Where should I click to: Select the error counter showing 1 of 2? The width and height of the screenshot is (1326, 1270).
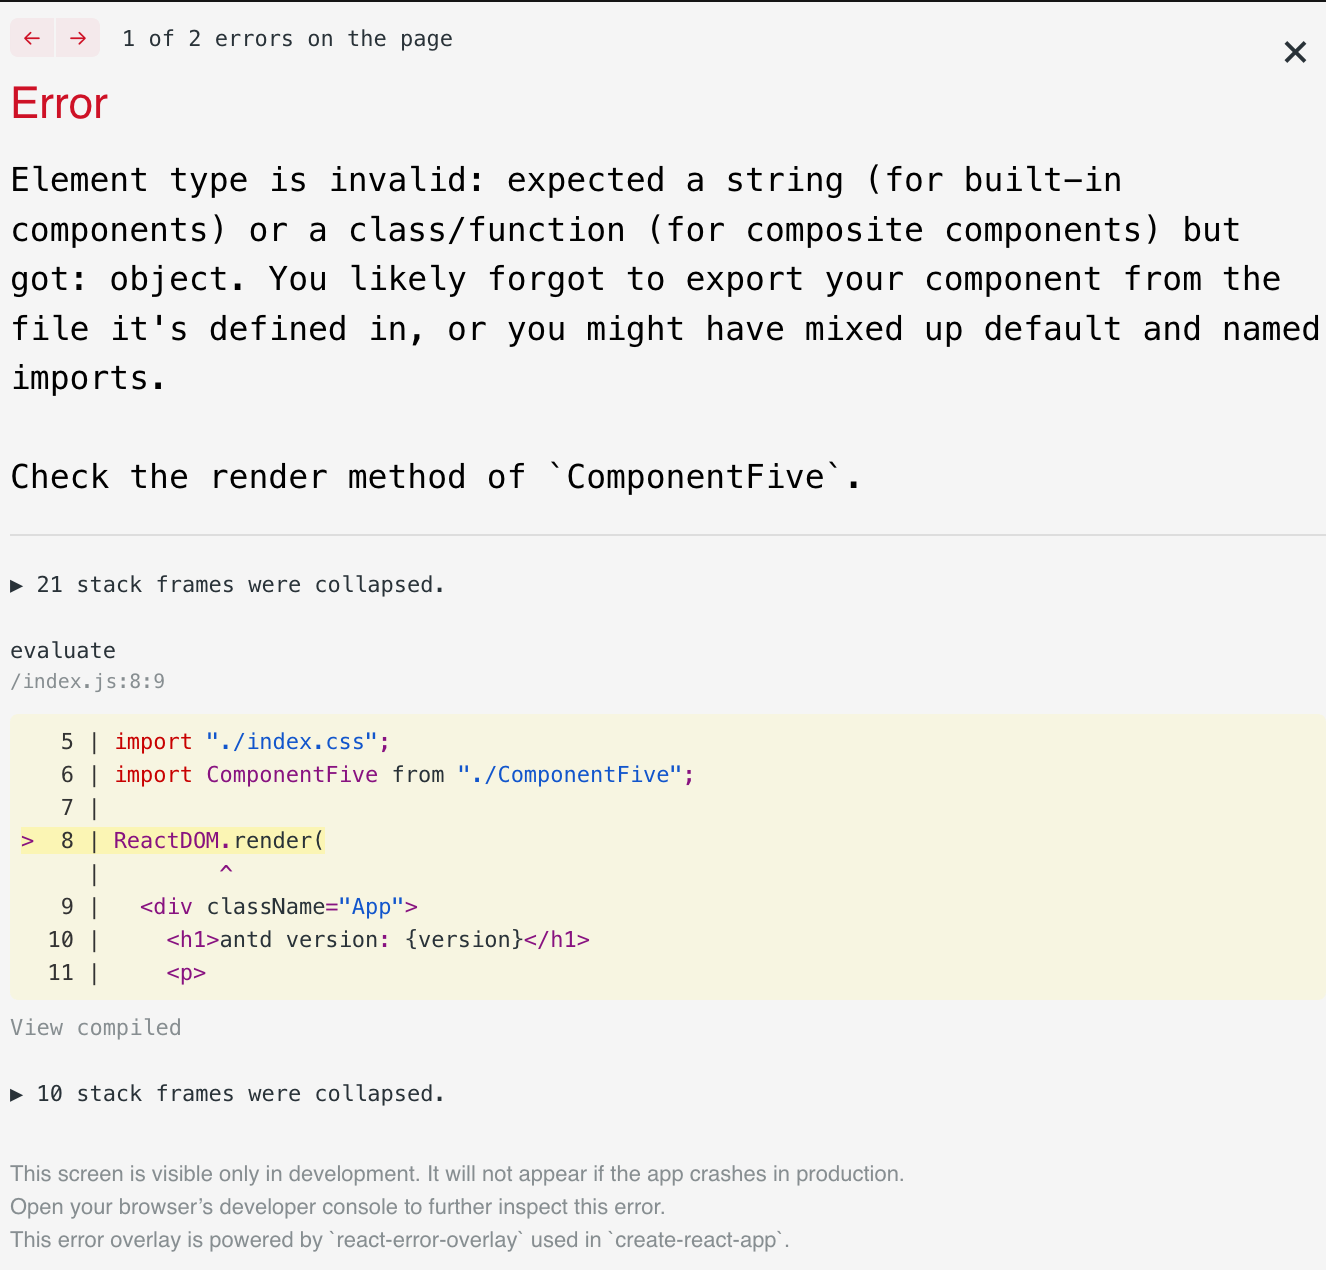coord(287,38)
